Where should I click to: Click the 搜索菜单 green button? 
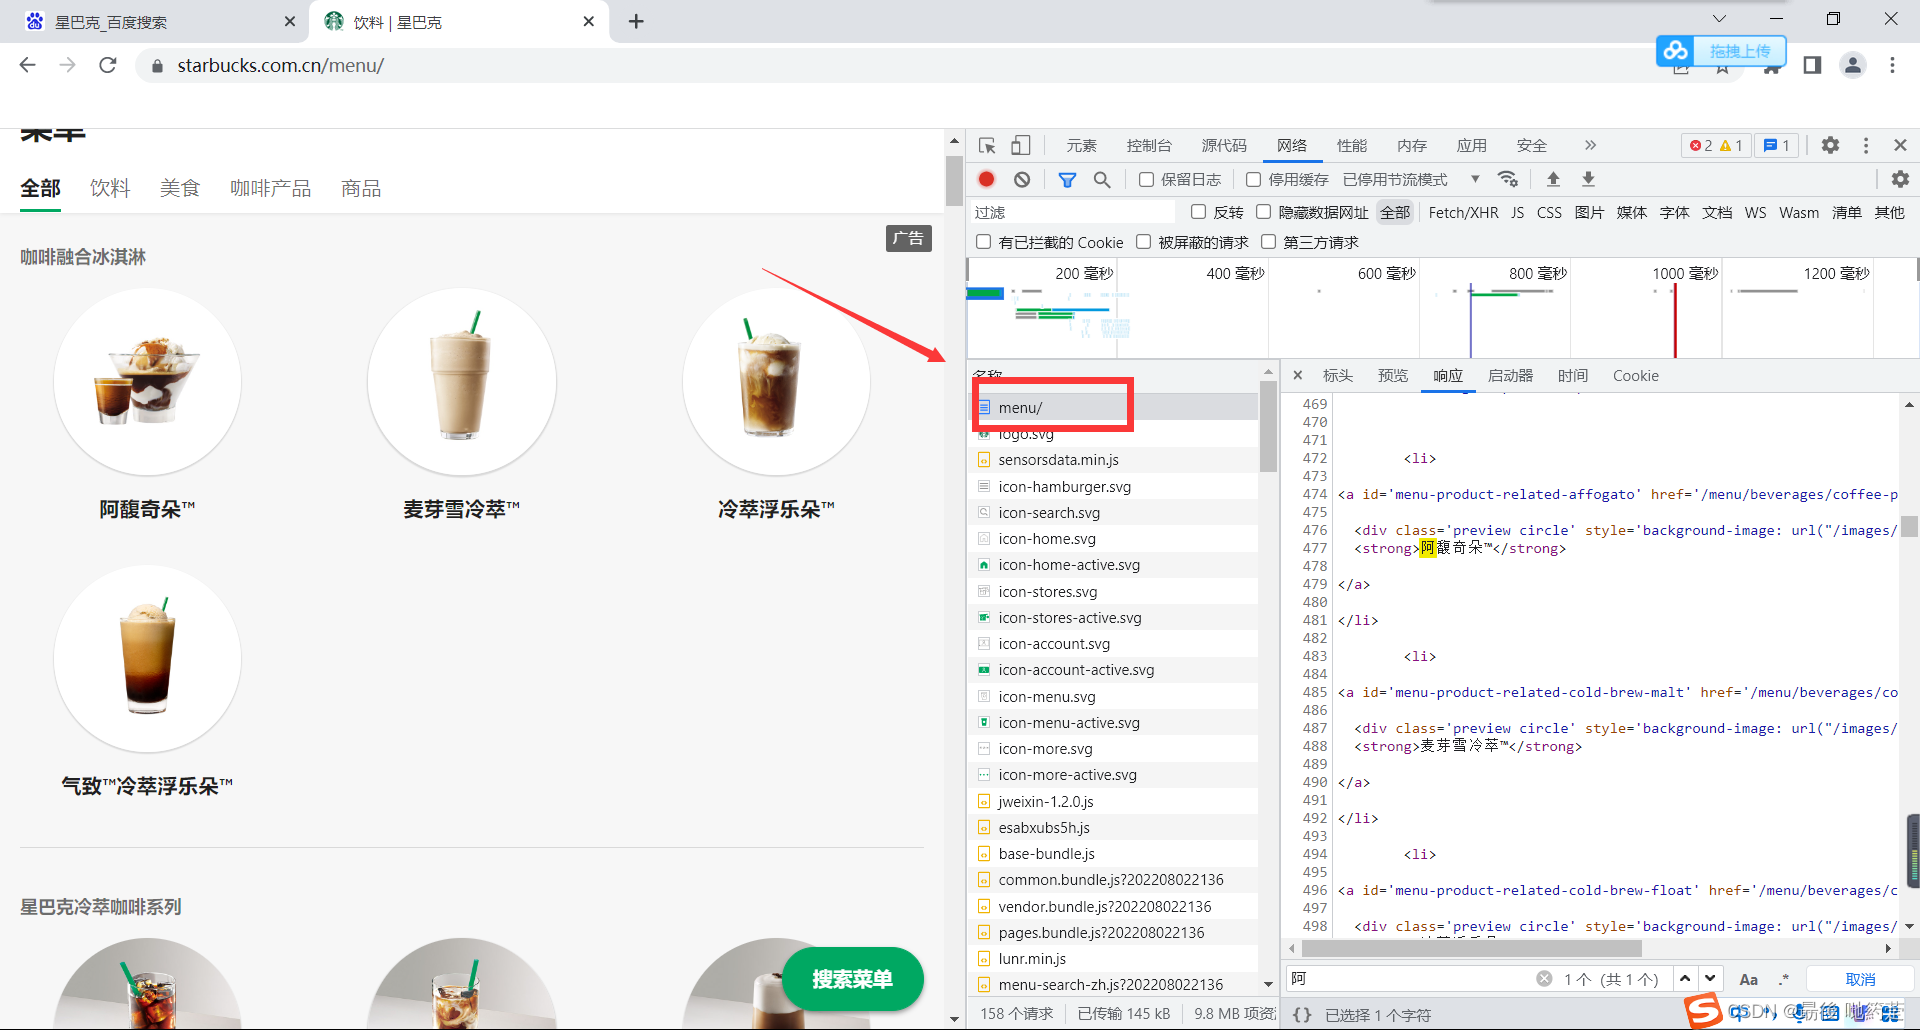pyautogui.click(x=852, y=979)
